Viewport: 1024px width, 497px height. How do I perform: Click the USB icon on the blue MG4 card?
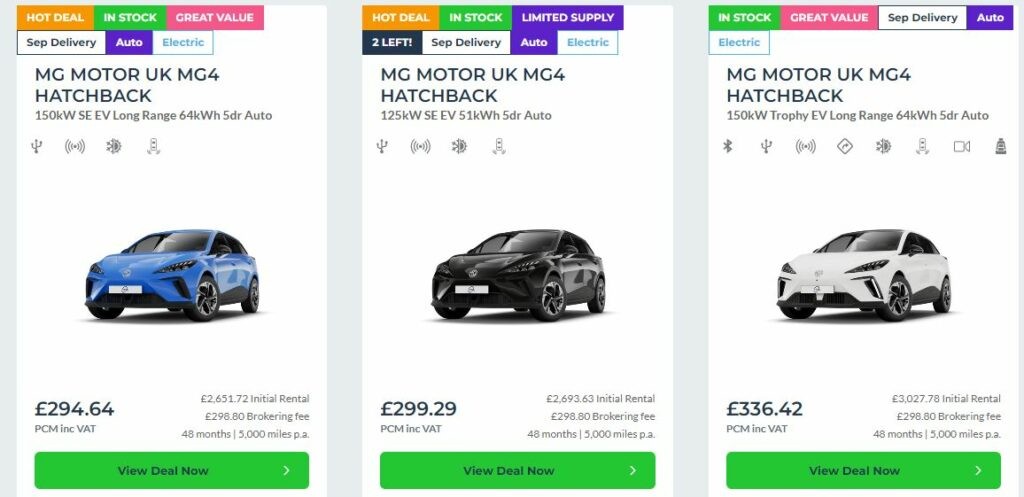[x=36, y=147]
